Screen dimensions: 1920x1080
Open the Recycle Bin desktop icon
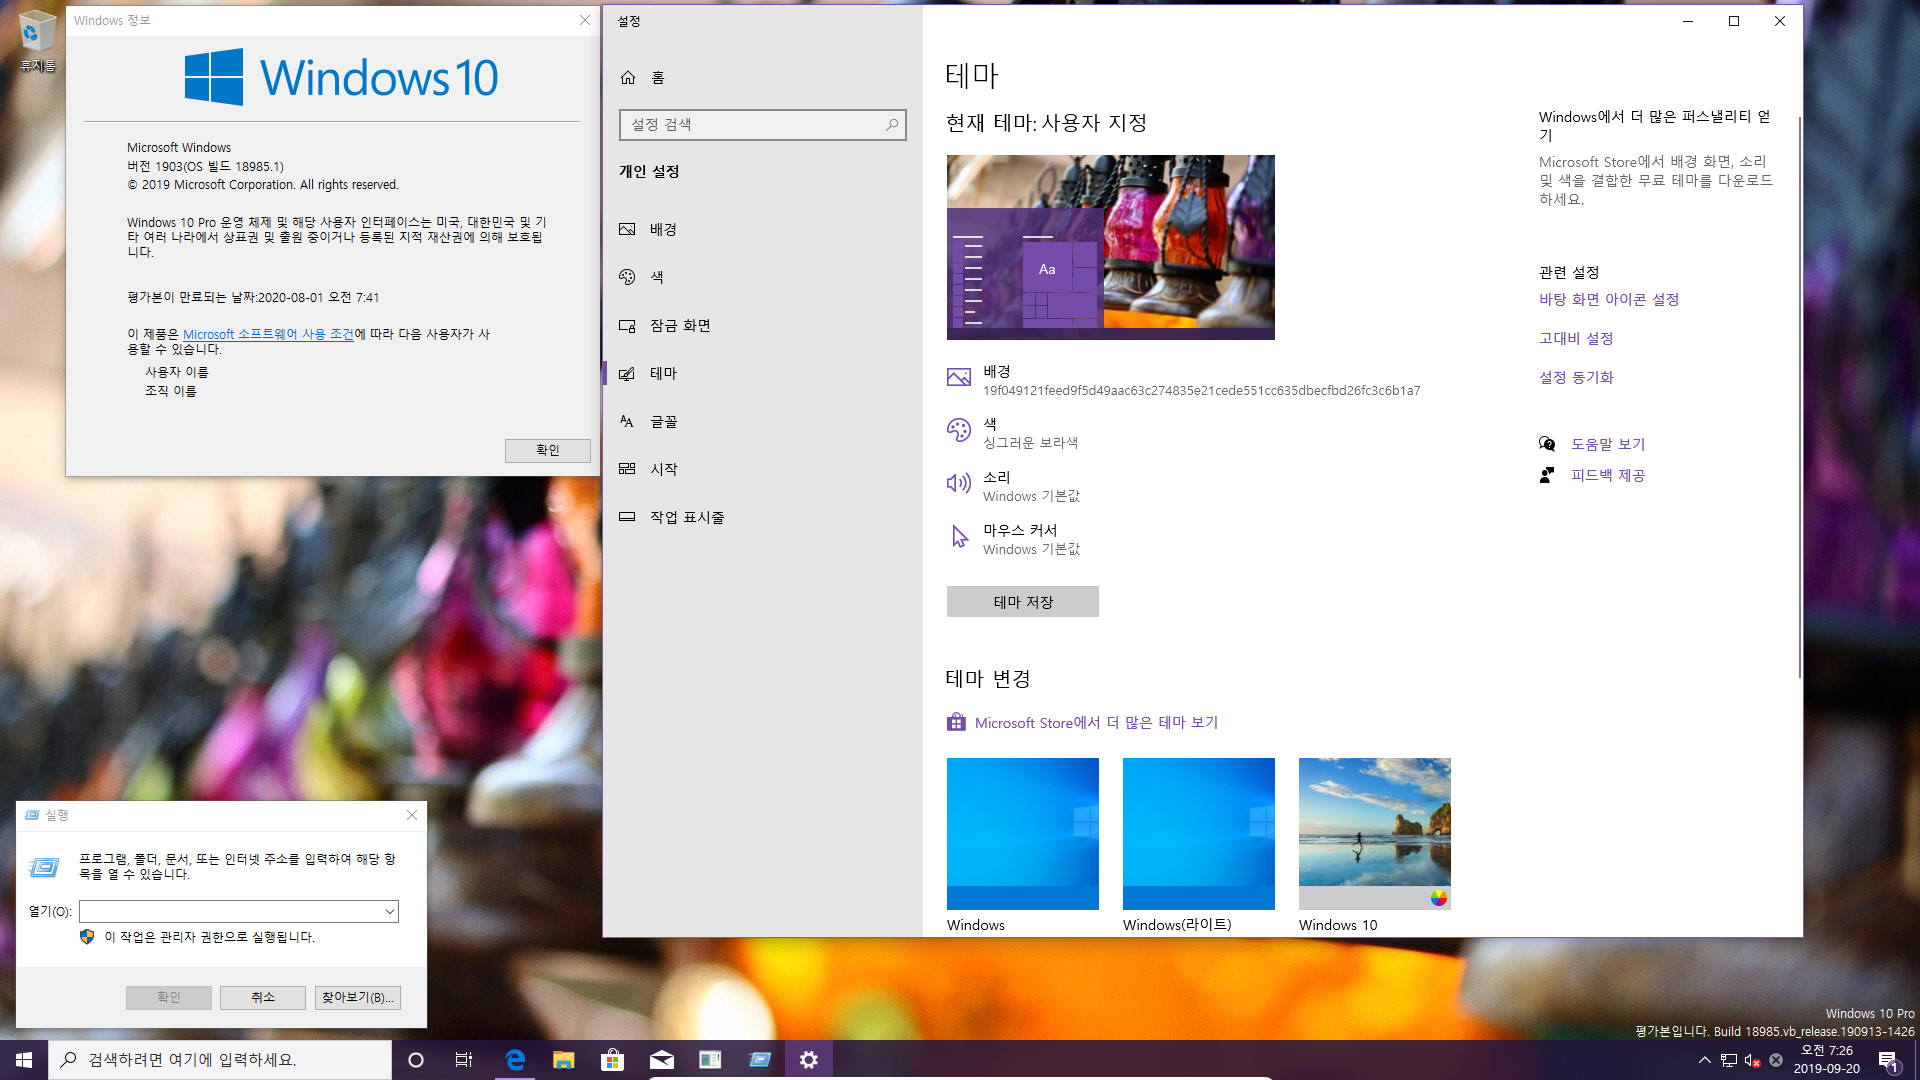(x=37, y=41)
